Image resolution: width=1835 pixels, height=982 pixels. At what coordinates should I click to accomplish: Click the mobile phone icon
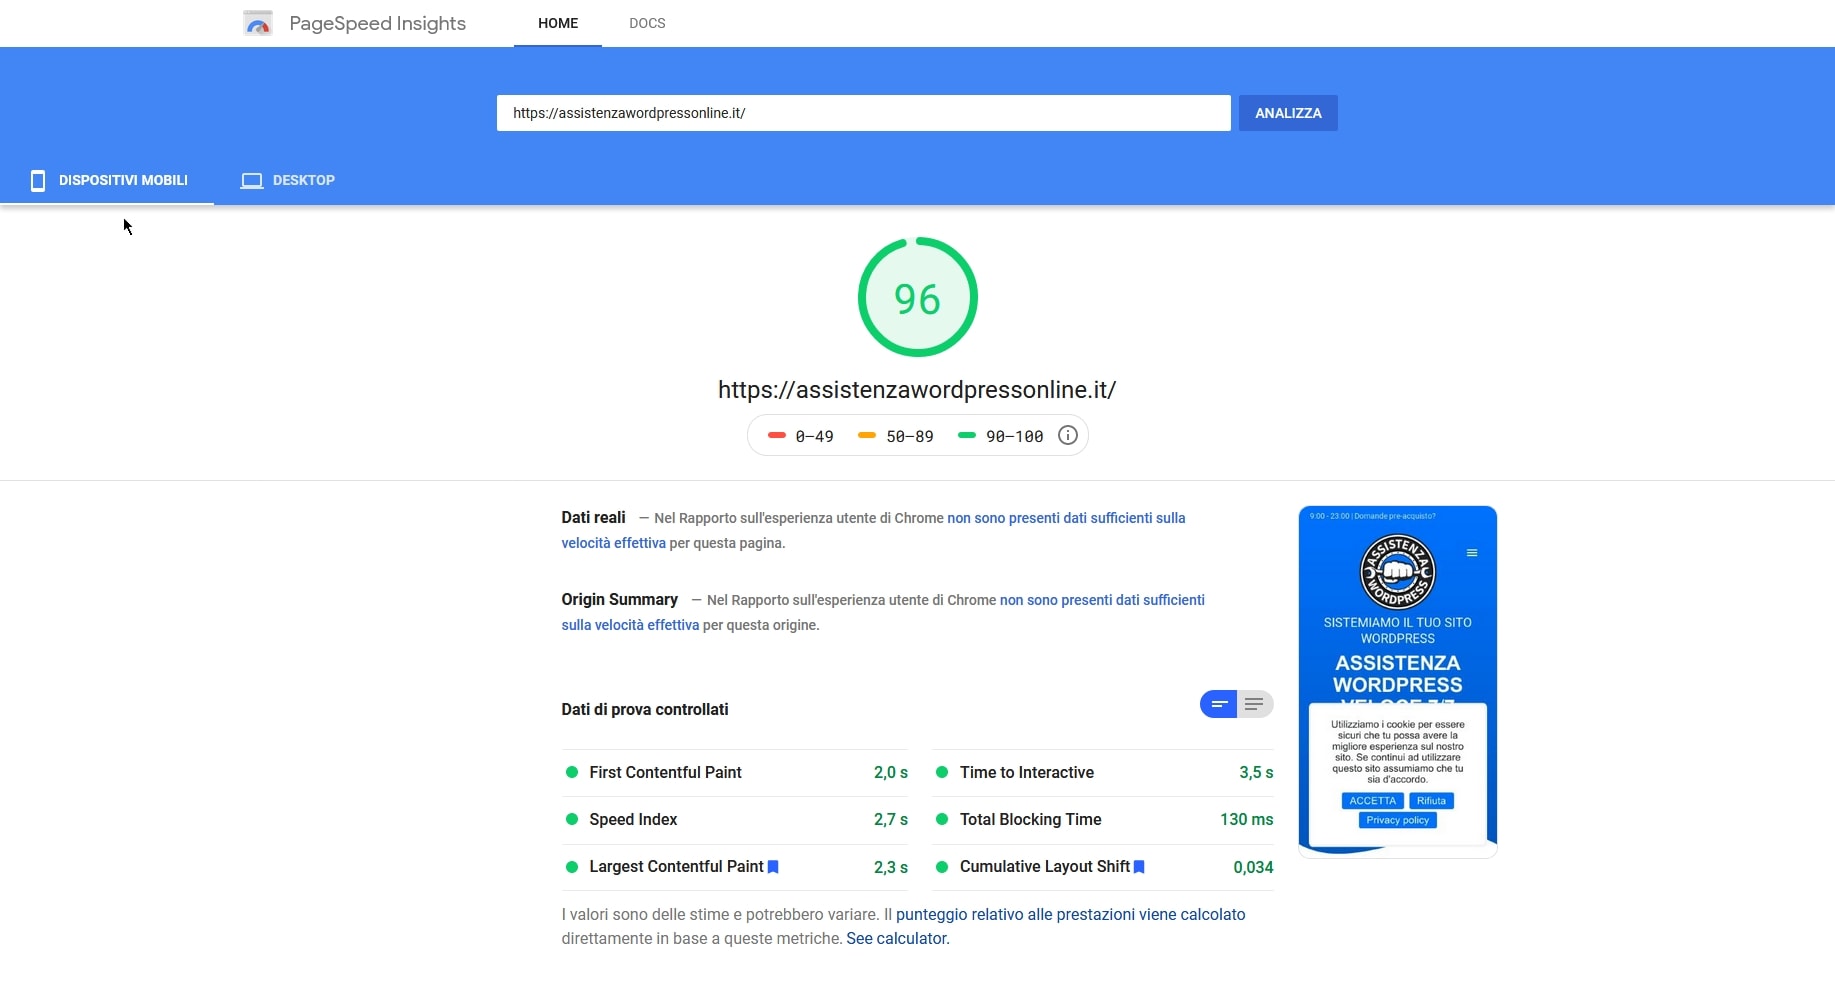[x=38, y=180]
